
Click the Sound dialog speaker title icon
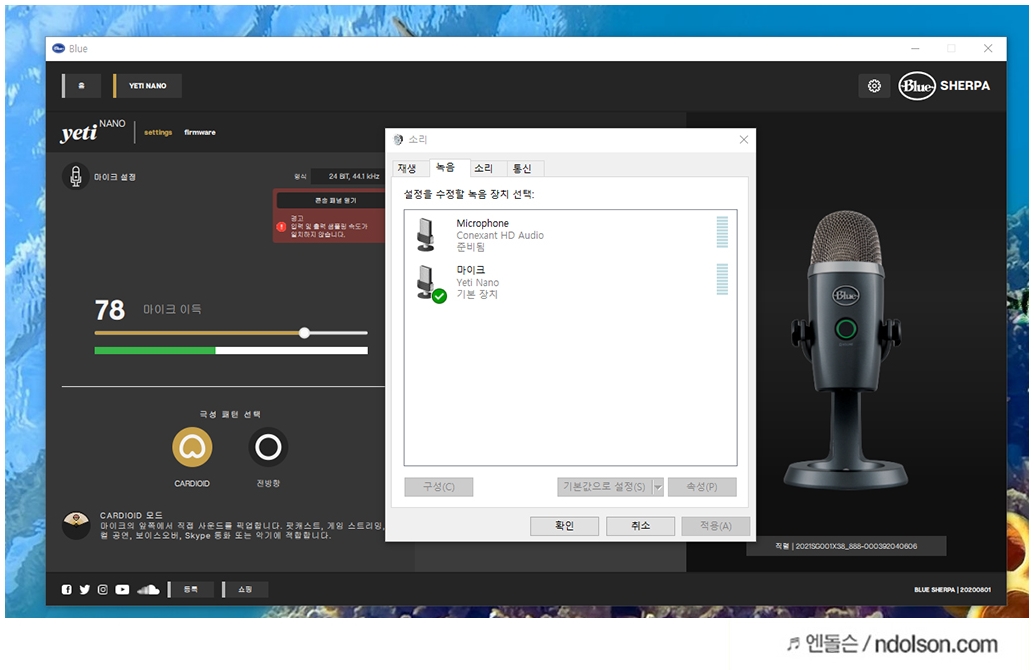point(398,140)
